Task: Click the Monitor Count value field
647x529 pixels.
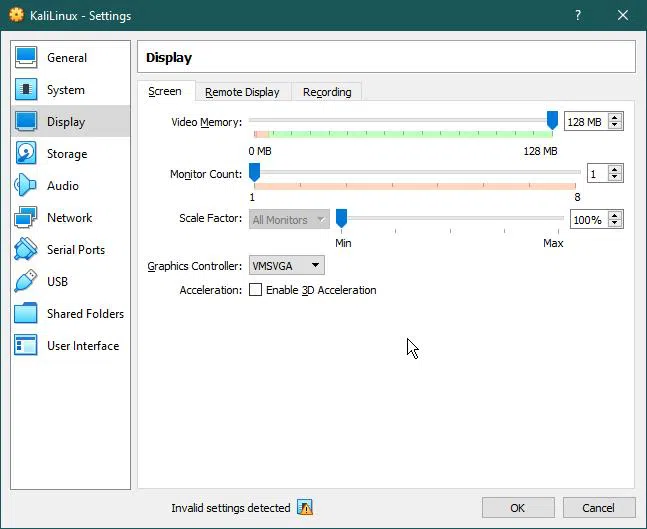Action: click(x=597, y=174)
